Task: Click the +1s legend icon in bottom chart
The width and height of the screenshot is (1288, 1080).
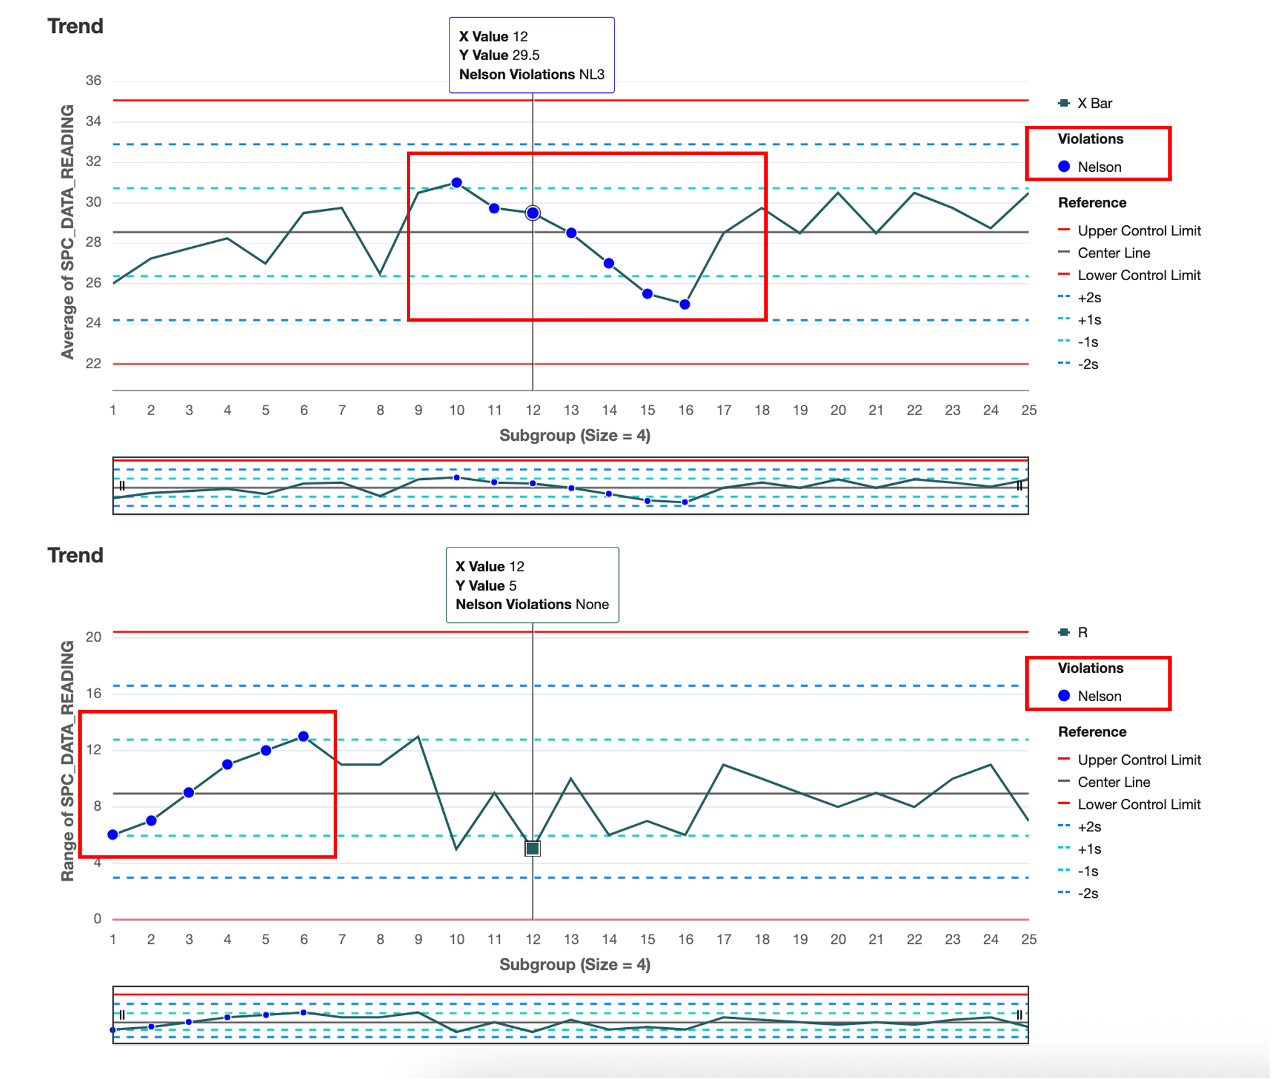Action: pos(1062,848)
